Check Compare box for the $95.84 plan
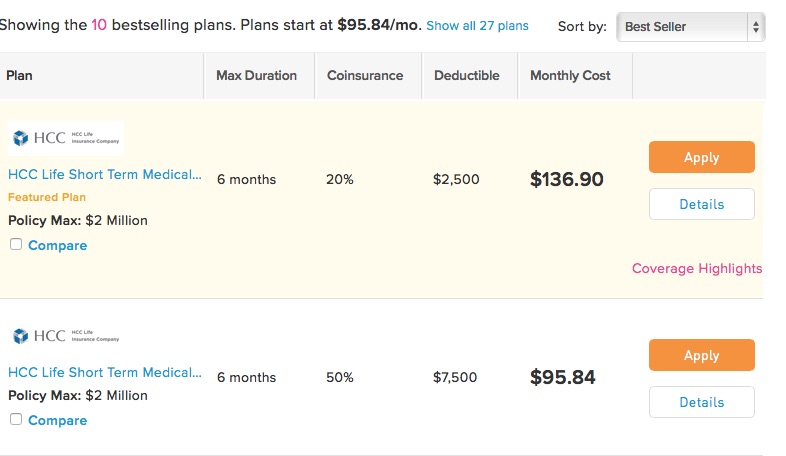The image size is (786, 456). (x=16, y=419)
